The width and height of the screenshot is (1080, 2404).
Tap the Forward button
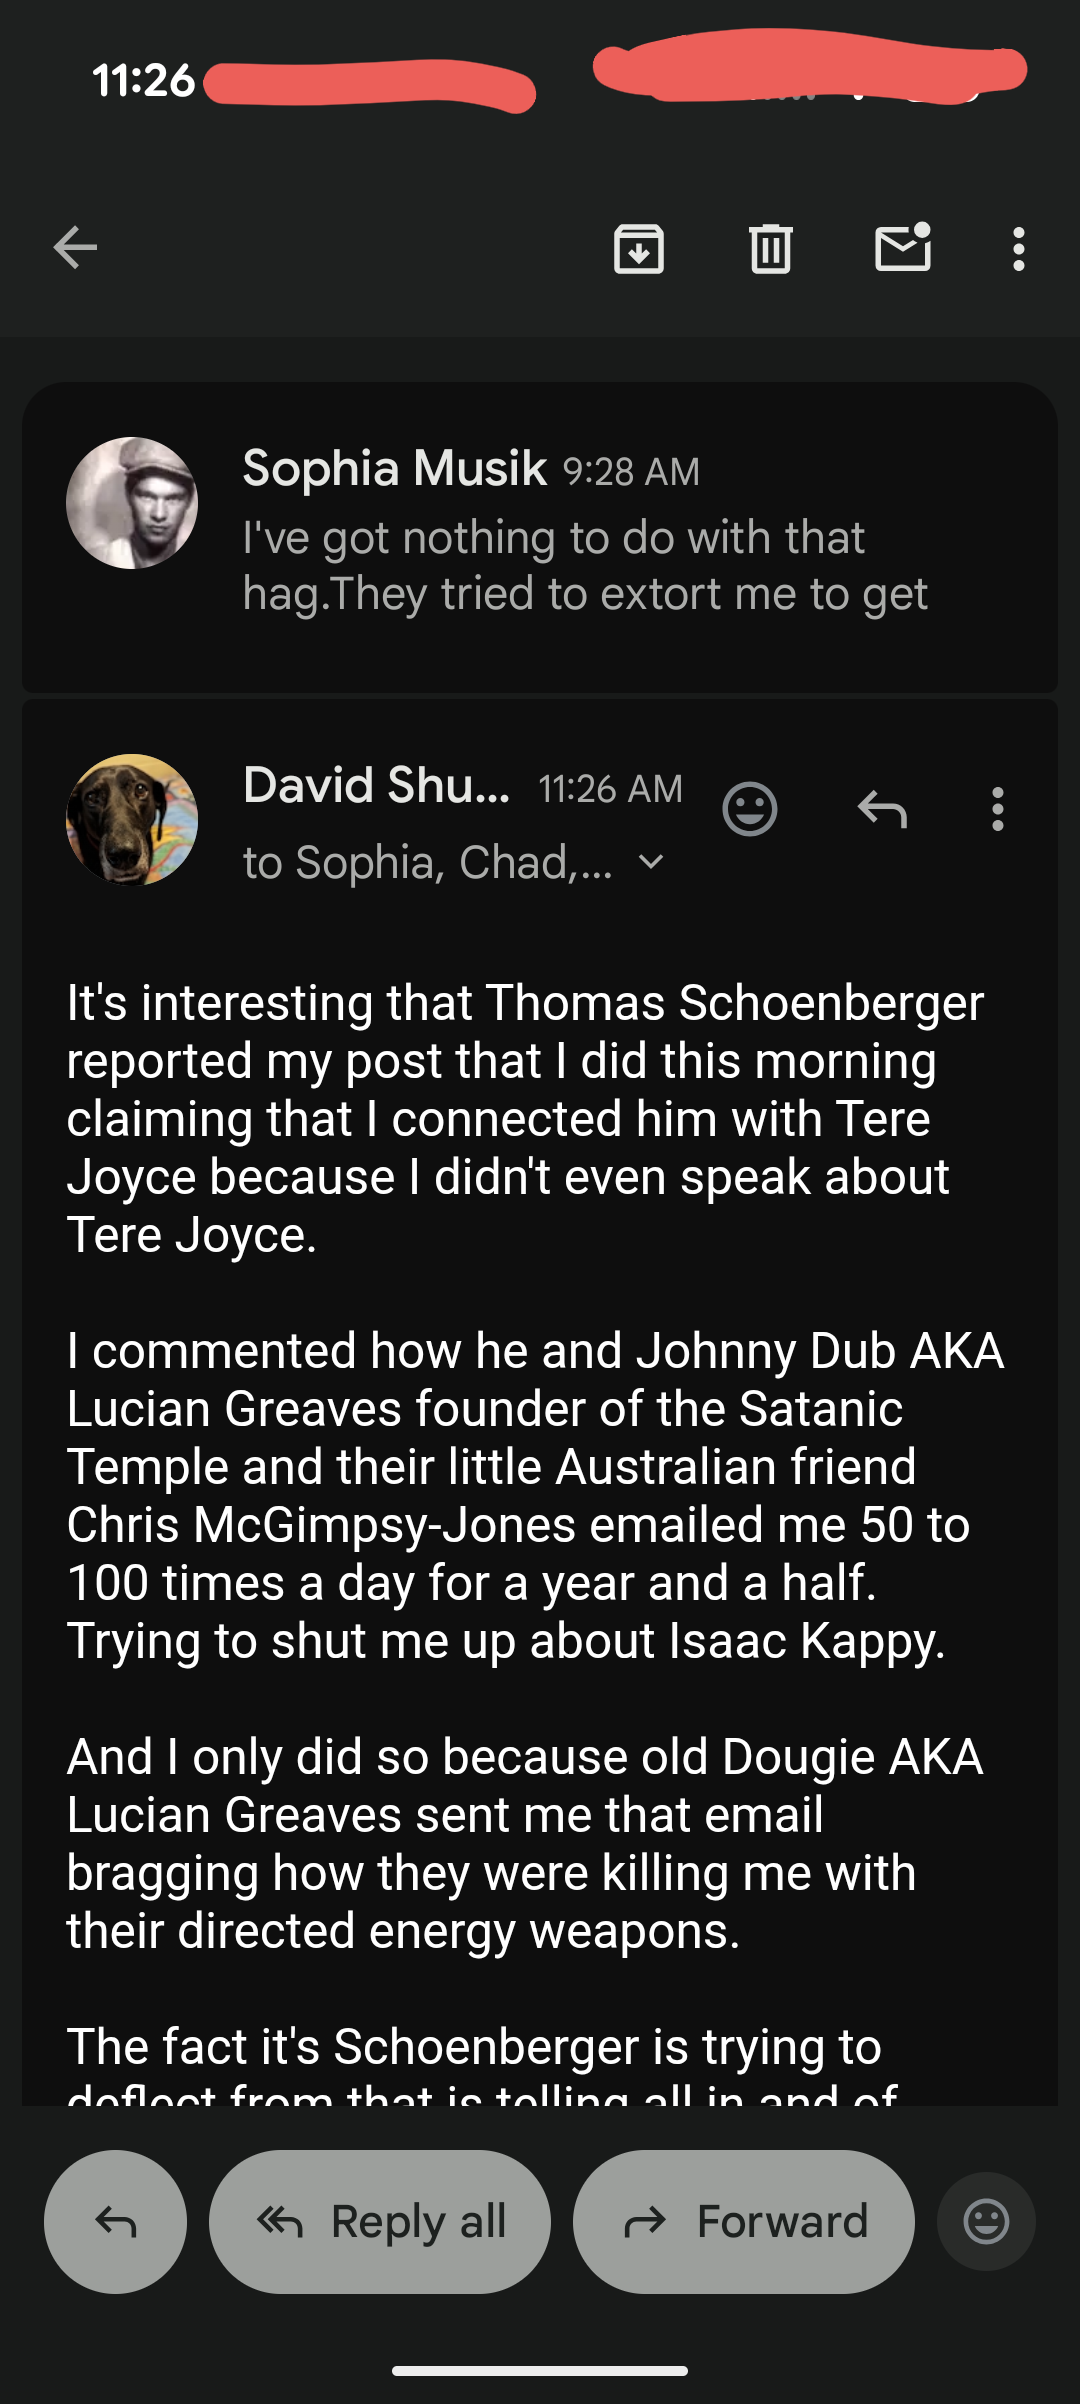click(x=744, y=2221)
